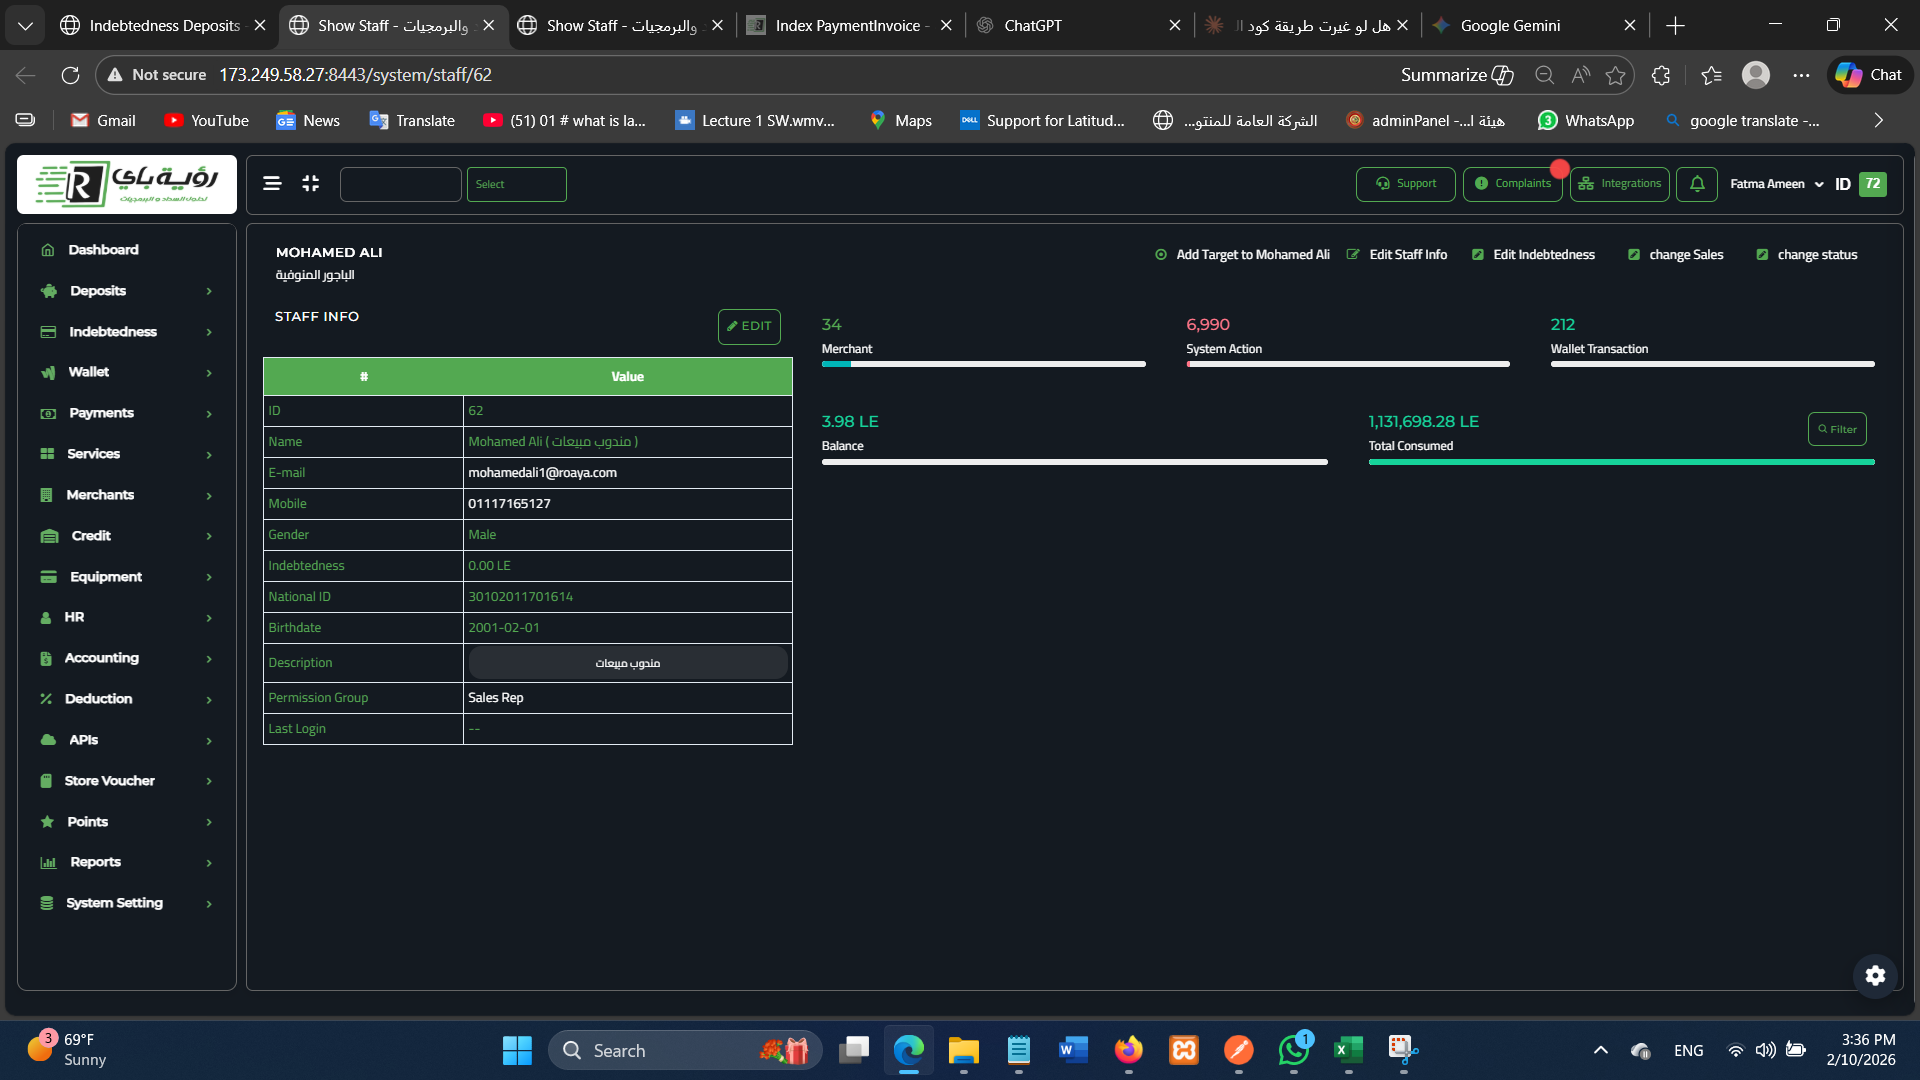Click the hamburger menu icon
This screenshot has height=1080, width=1920.
pyautogui.click(x=272, y=183)
